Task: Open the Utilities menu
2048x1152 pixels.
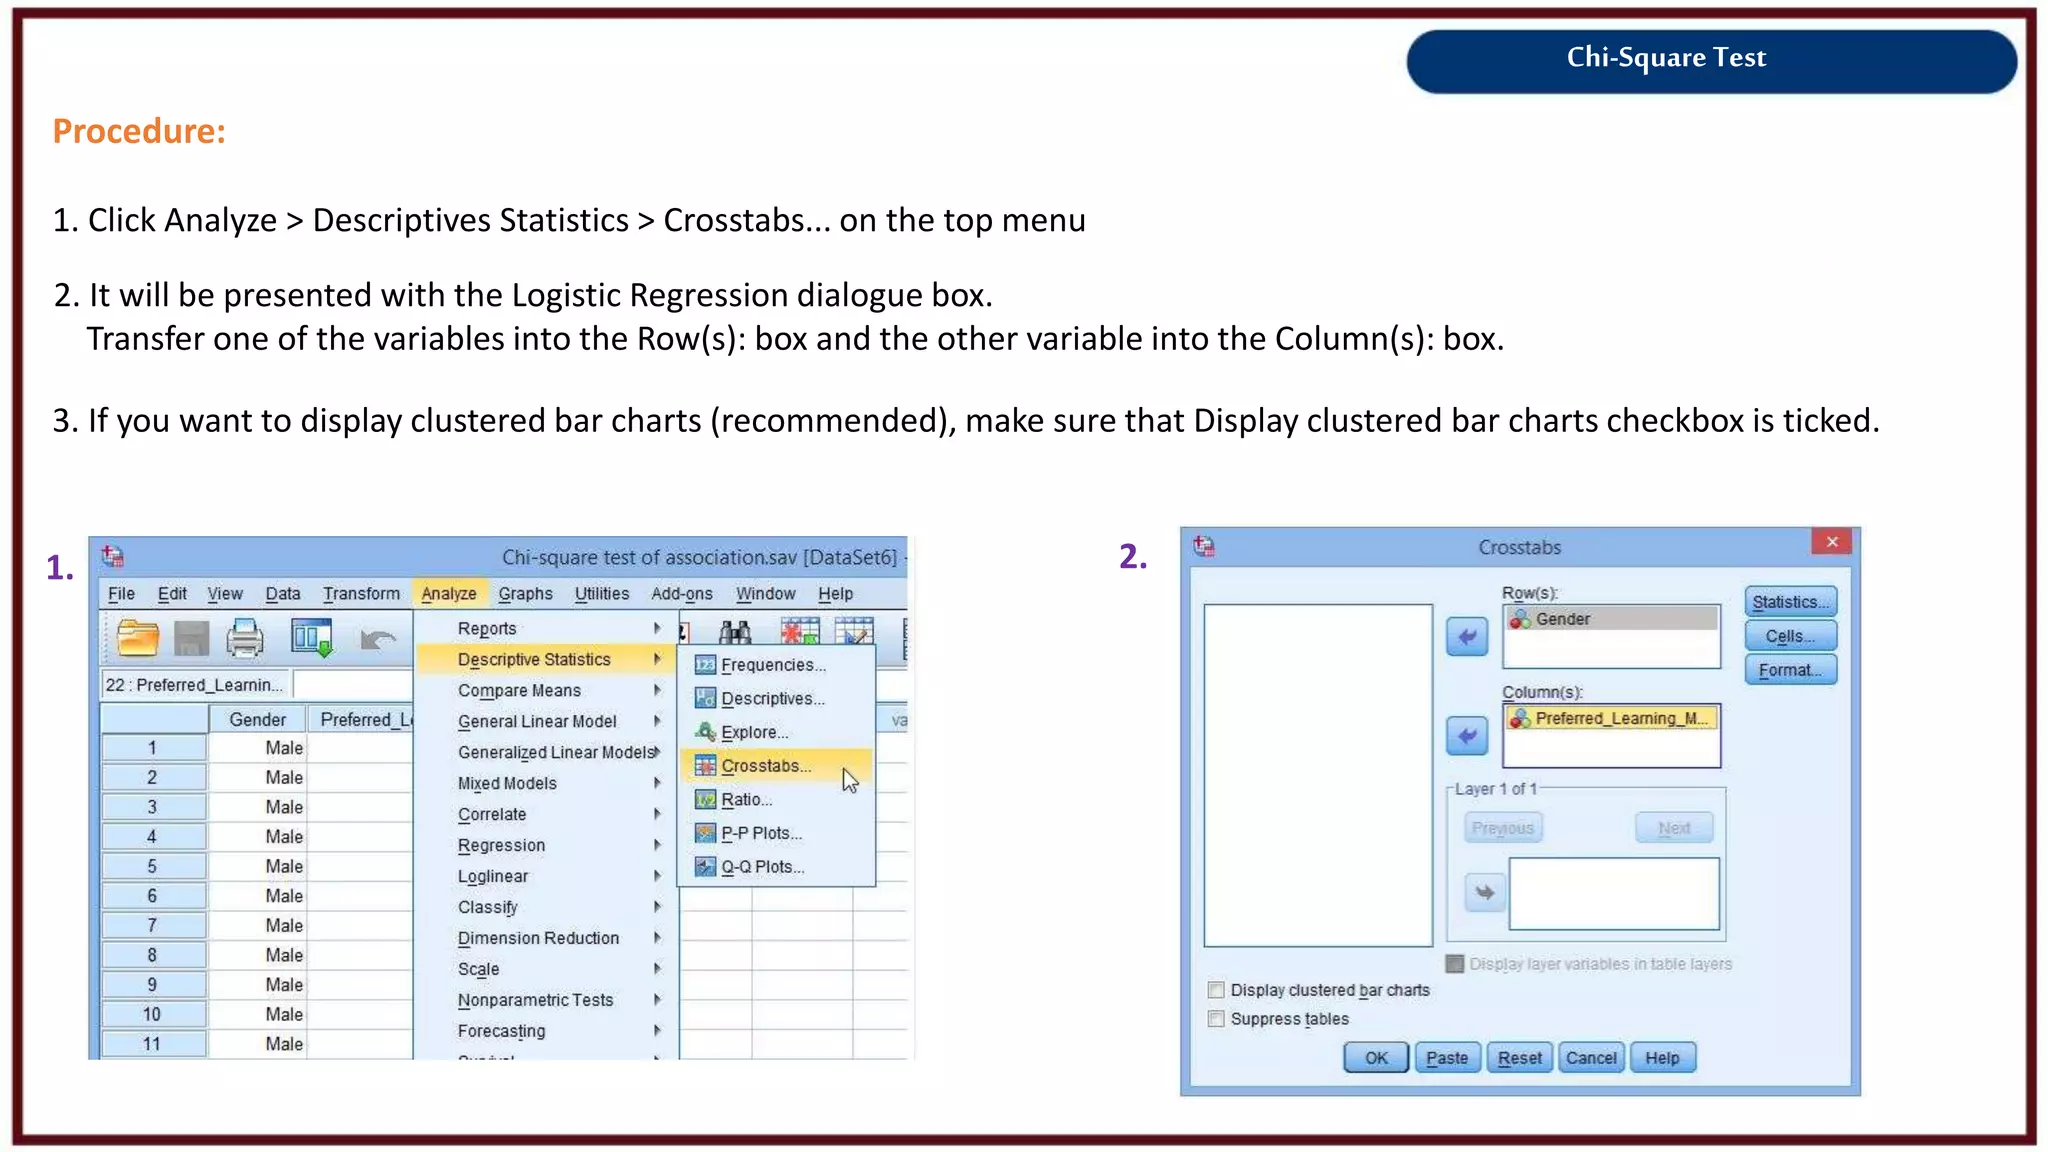Action: pos(602,593)
